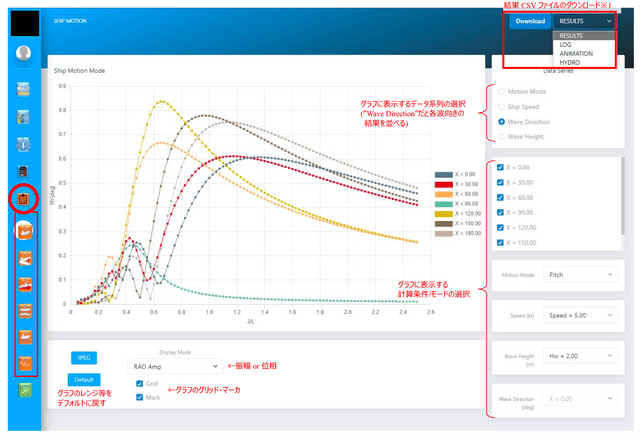Expand the Speed = 5.00 dropdown

pos(580,315)
